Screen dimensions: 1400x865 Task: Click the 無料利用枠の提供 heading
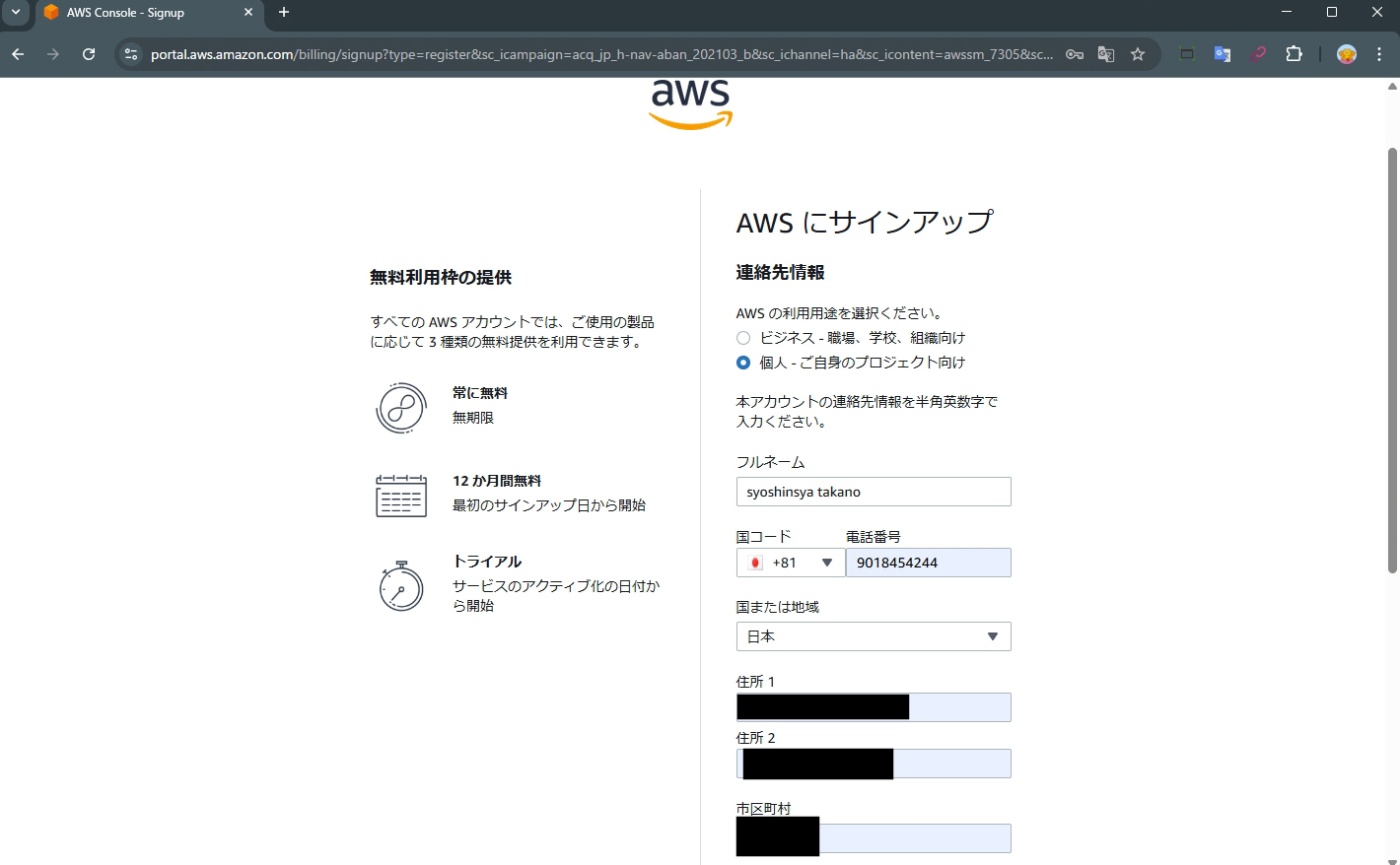click(440, 278)
